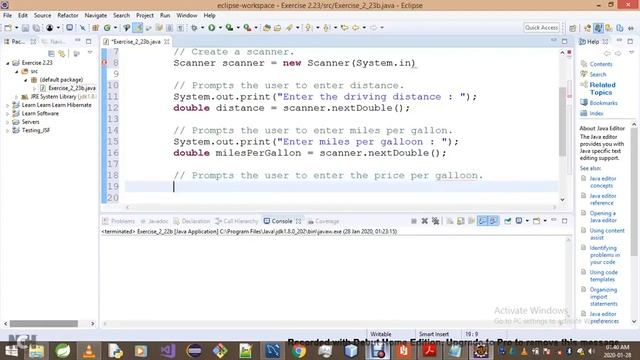Viewport: 640px width, 360px height.
Task: Click the Save icon in toolbar
Action: [25, 28]
